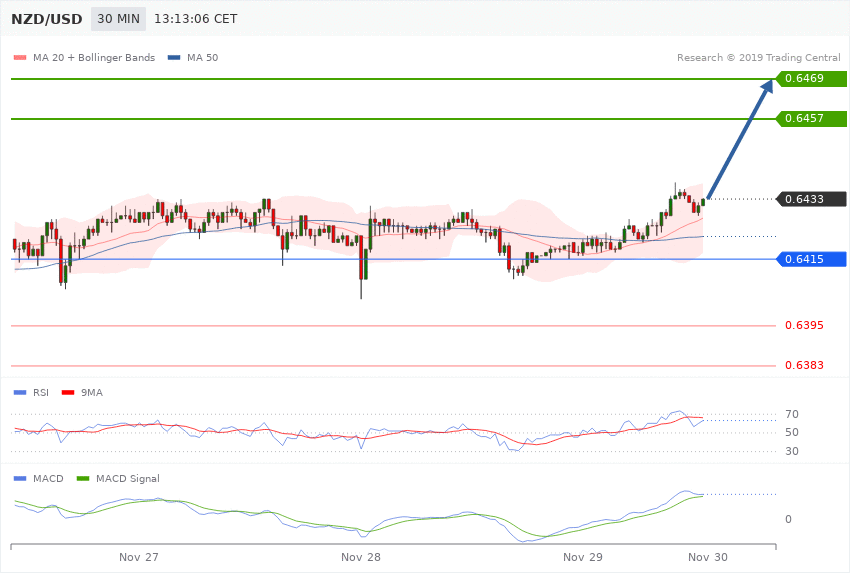This screenshot has height=576, width=850.
Task: Click the RSI 30 level label
Action: [x=791, y=451]
